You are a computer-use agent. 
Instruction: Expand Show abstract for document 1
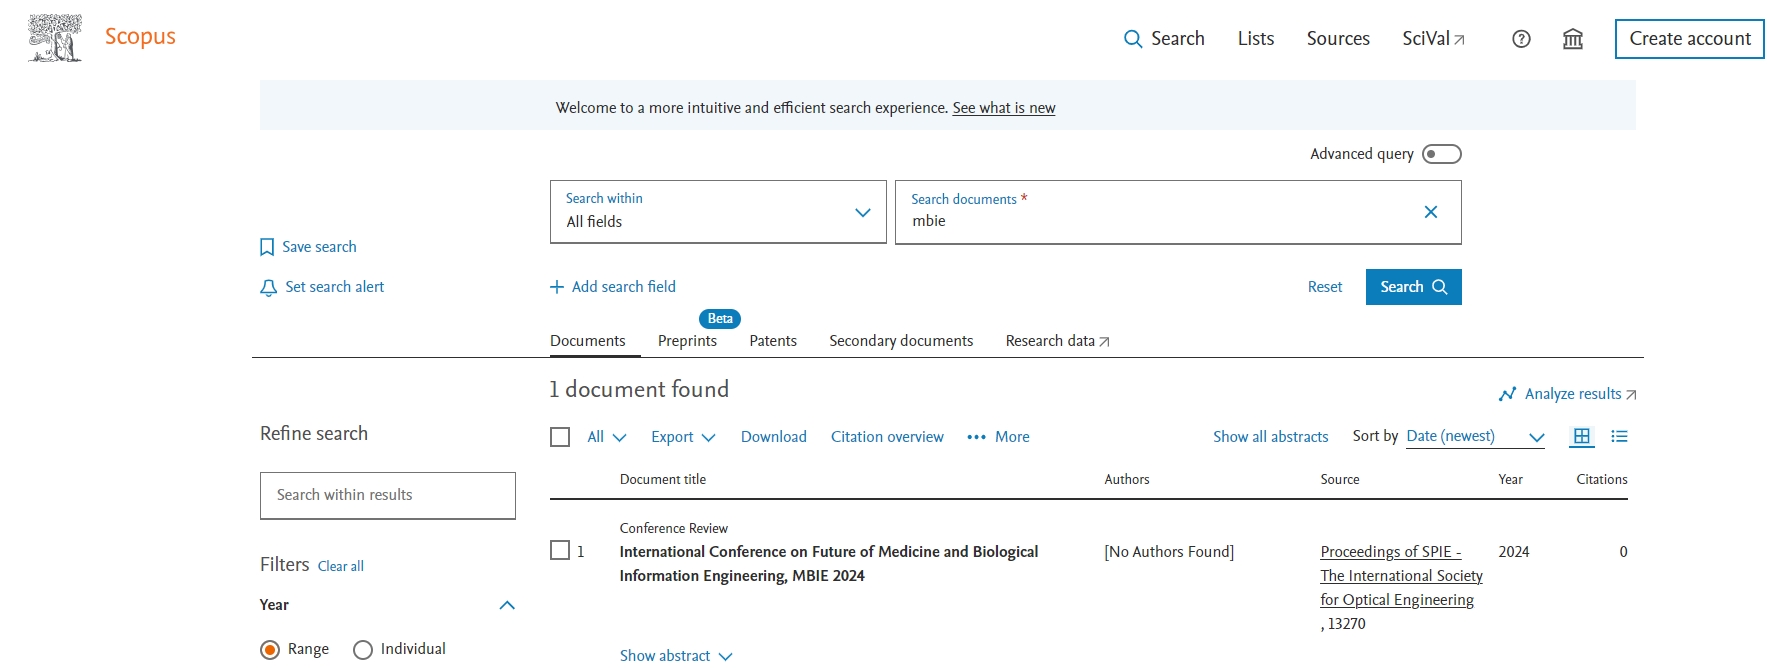[676, 656]
